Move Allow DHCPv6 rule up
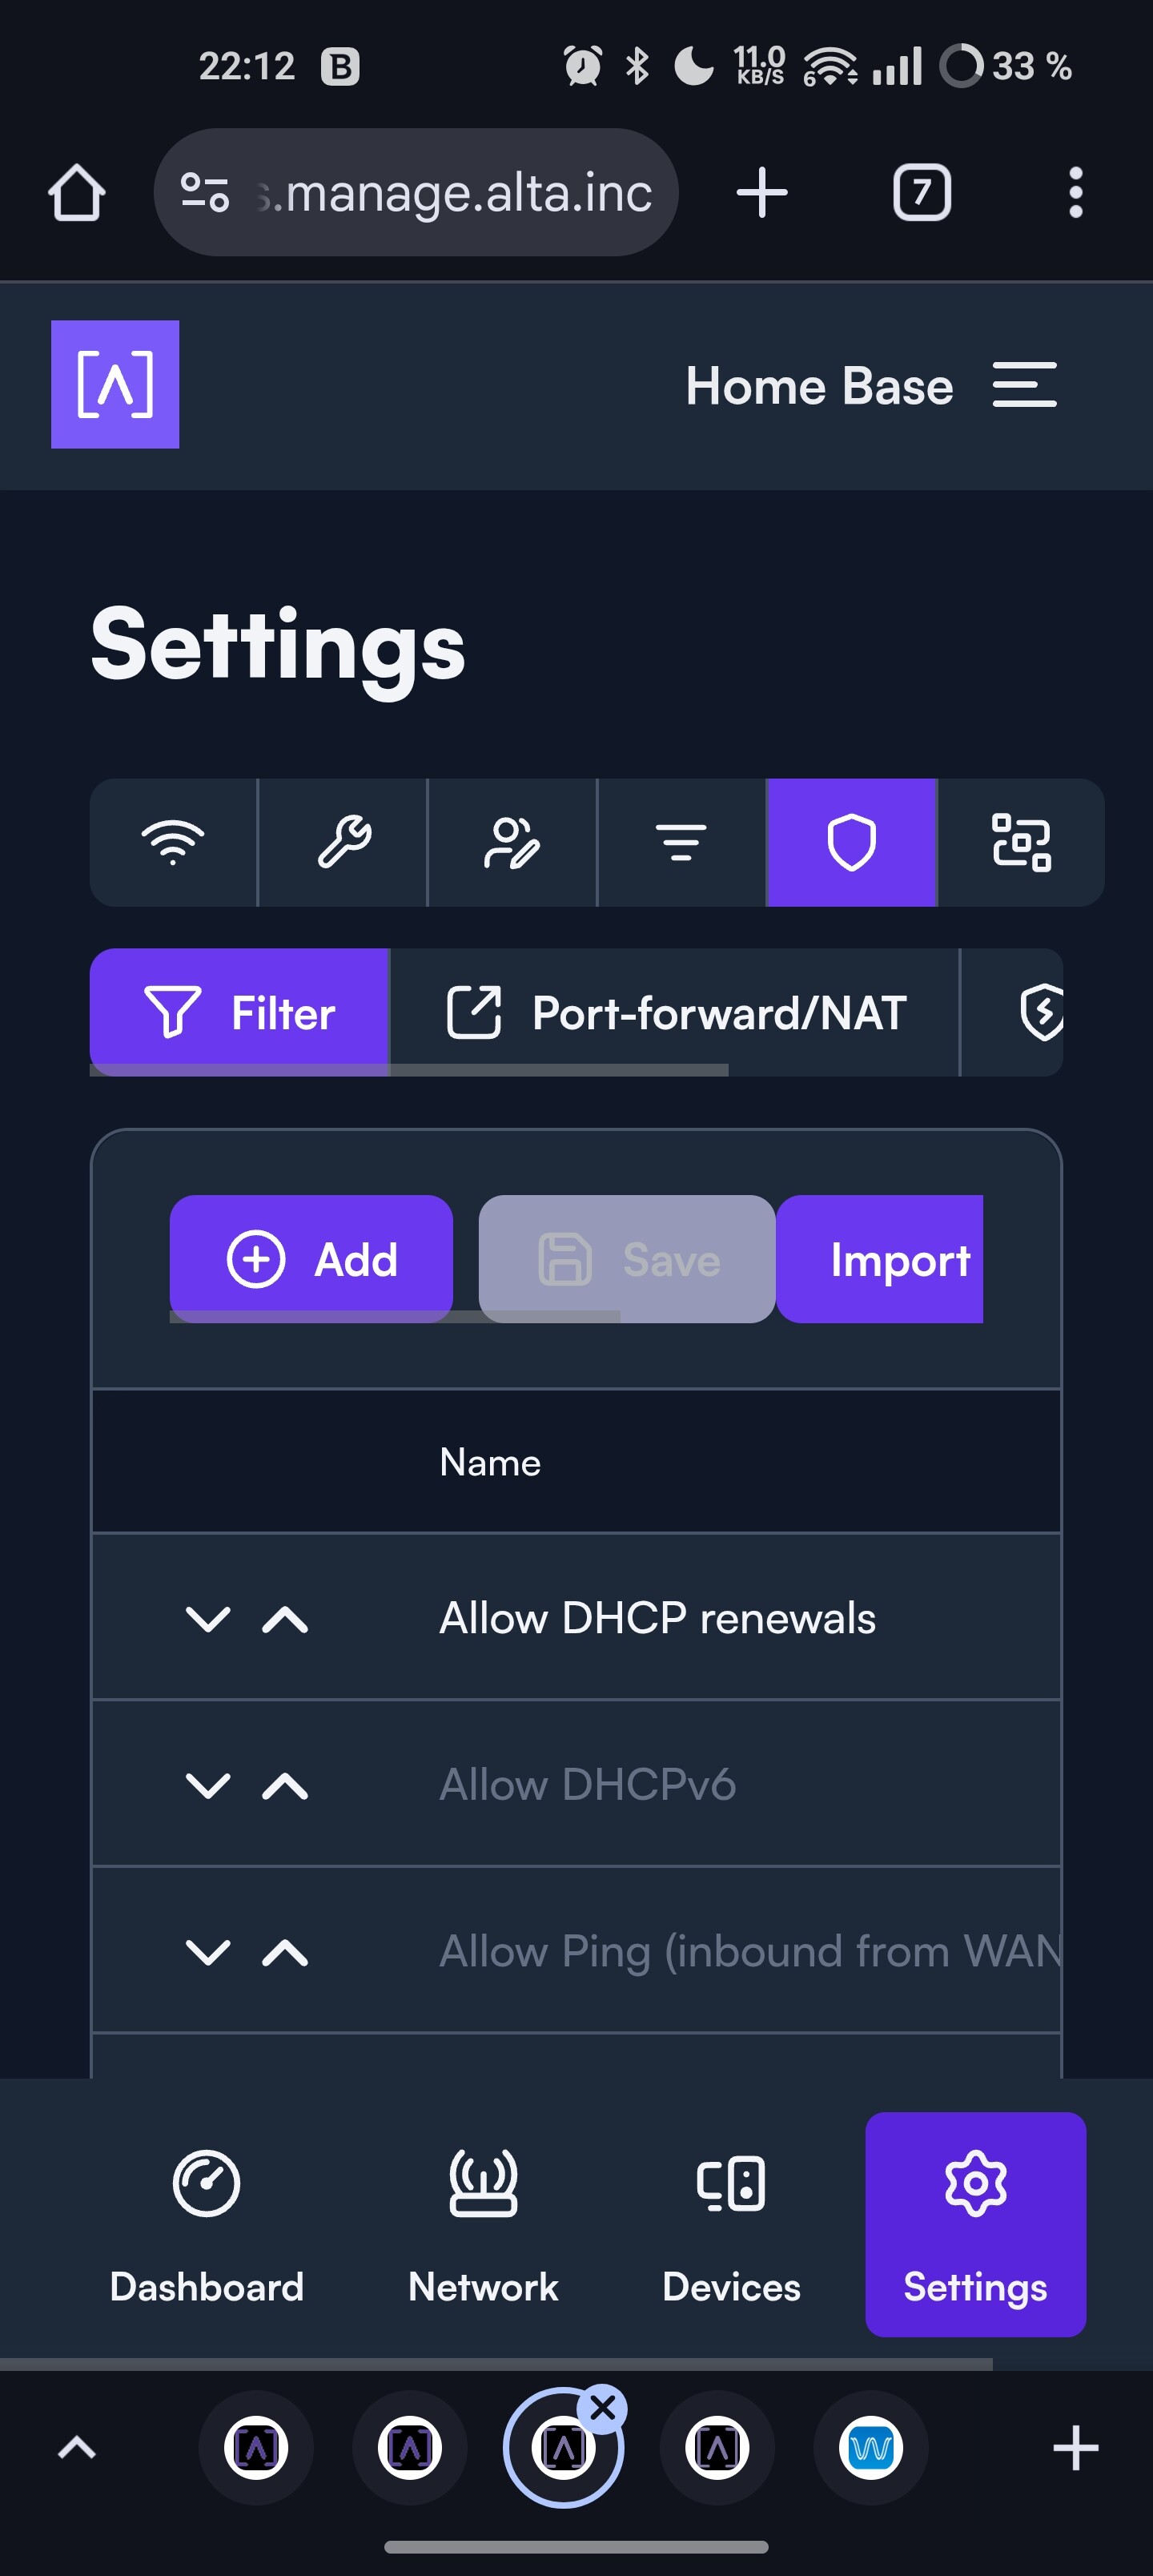The image size is (1153, 2576). coord(285,1785)
